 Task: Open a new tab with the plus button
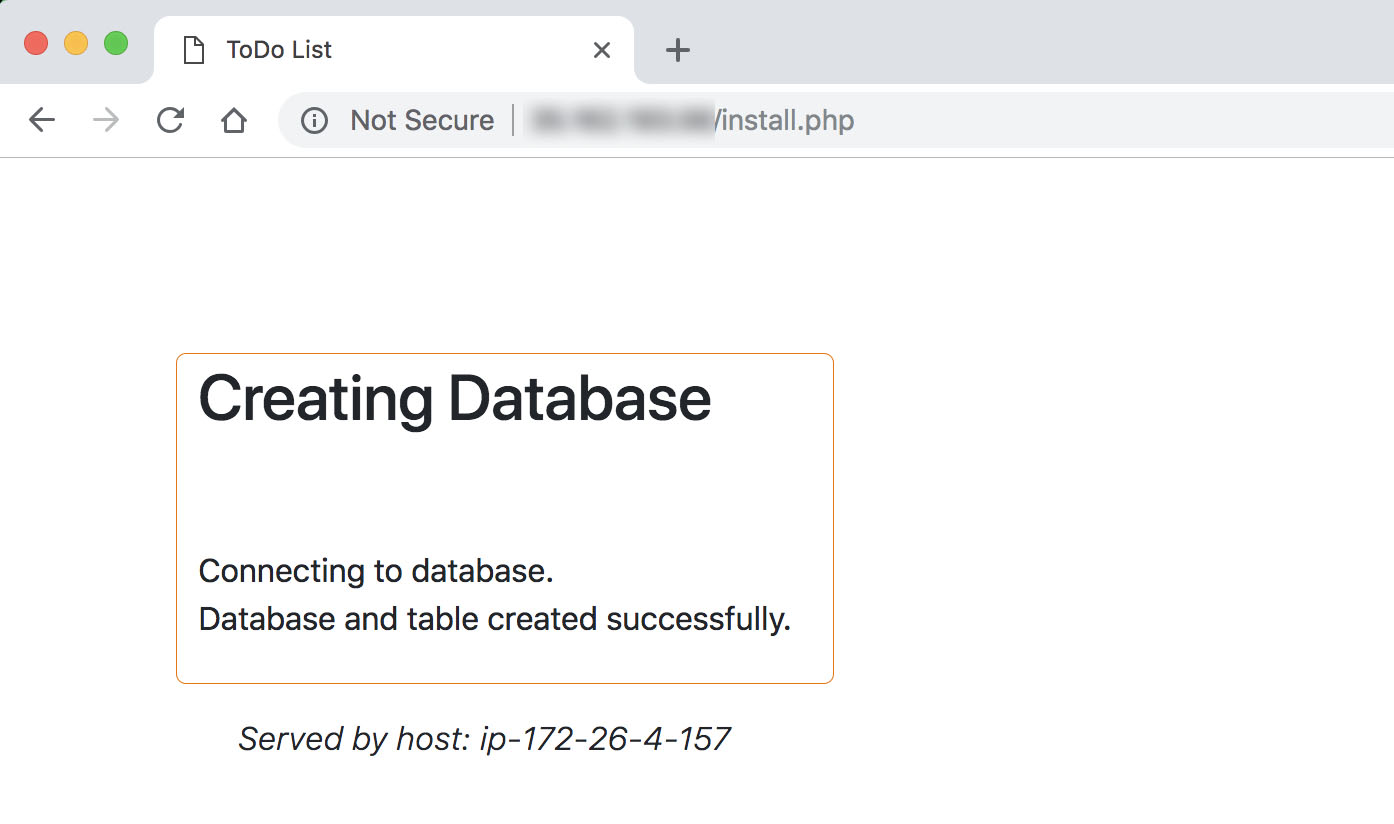click(x=678, y=50)
